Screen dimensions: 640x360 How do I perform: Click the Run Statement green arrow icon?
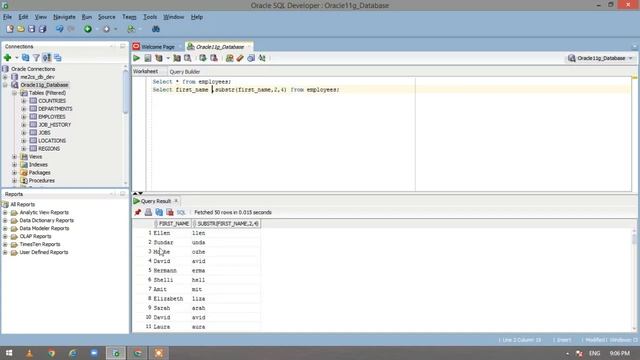tap(137, 58)
